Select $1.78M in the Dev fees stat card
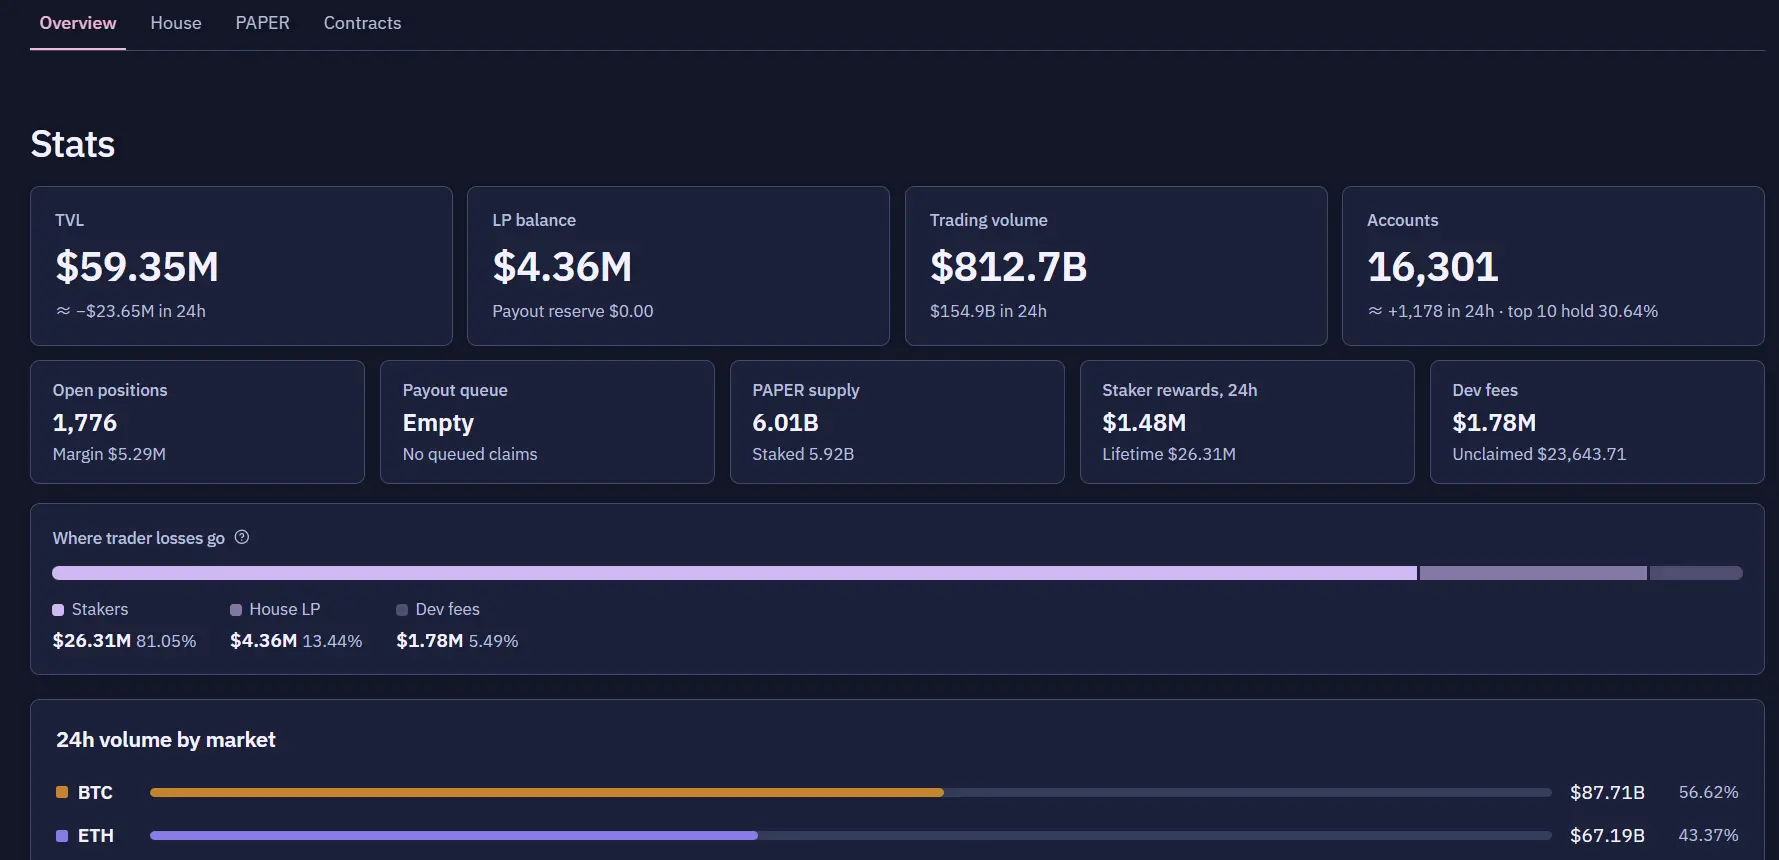This screenshot has height=860, width=1779. coord(1494,423)
